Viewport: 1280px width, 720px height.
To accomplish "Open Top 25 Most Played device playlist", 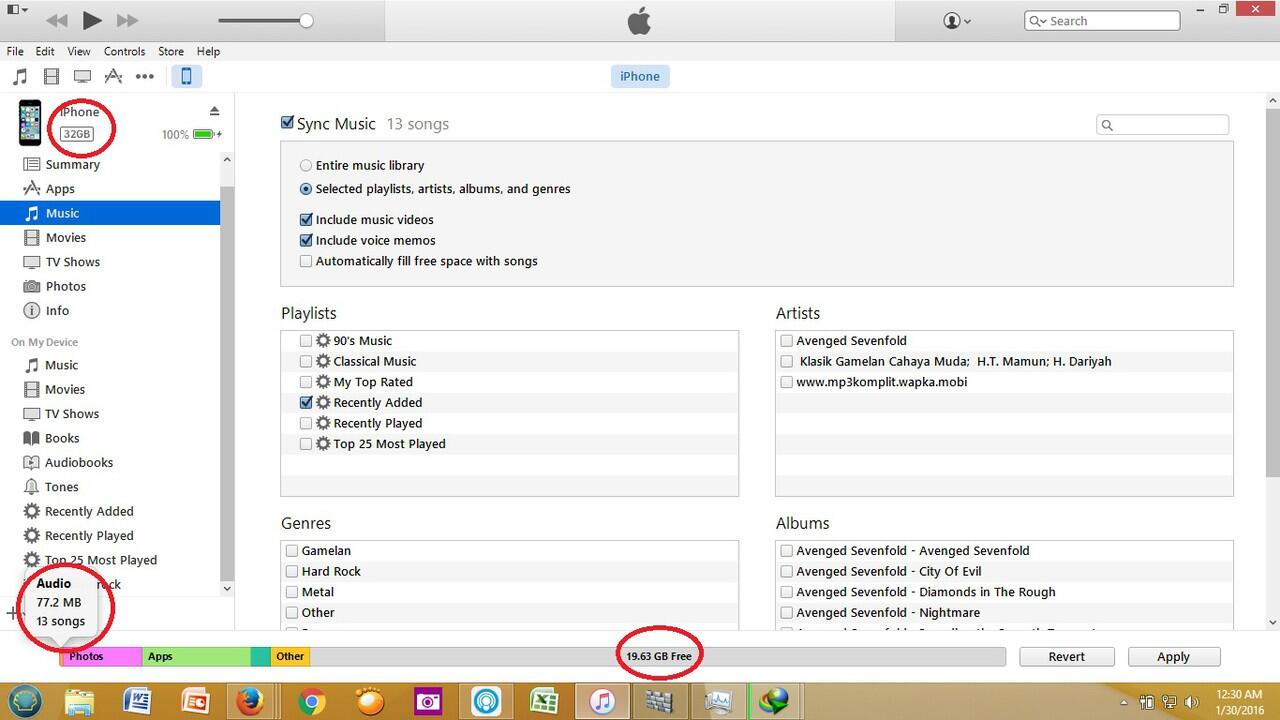I will point(100,560).
